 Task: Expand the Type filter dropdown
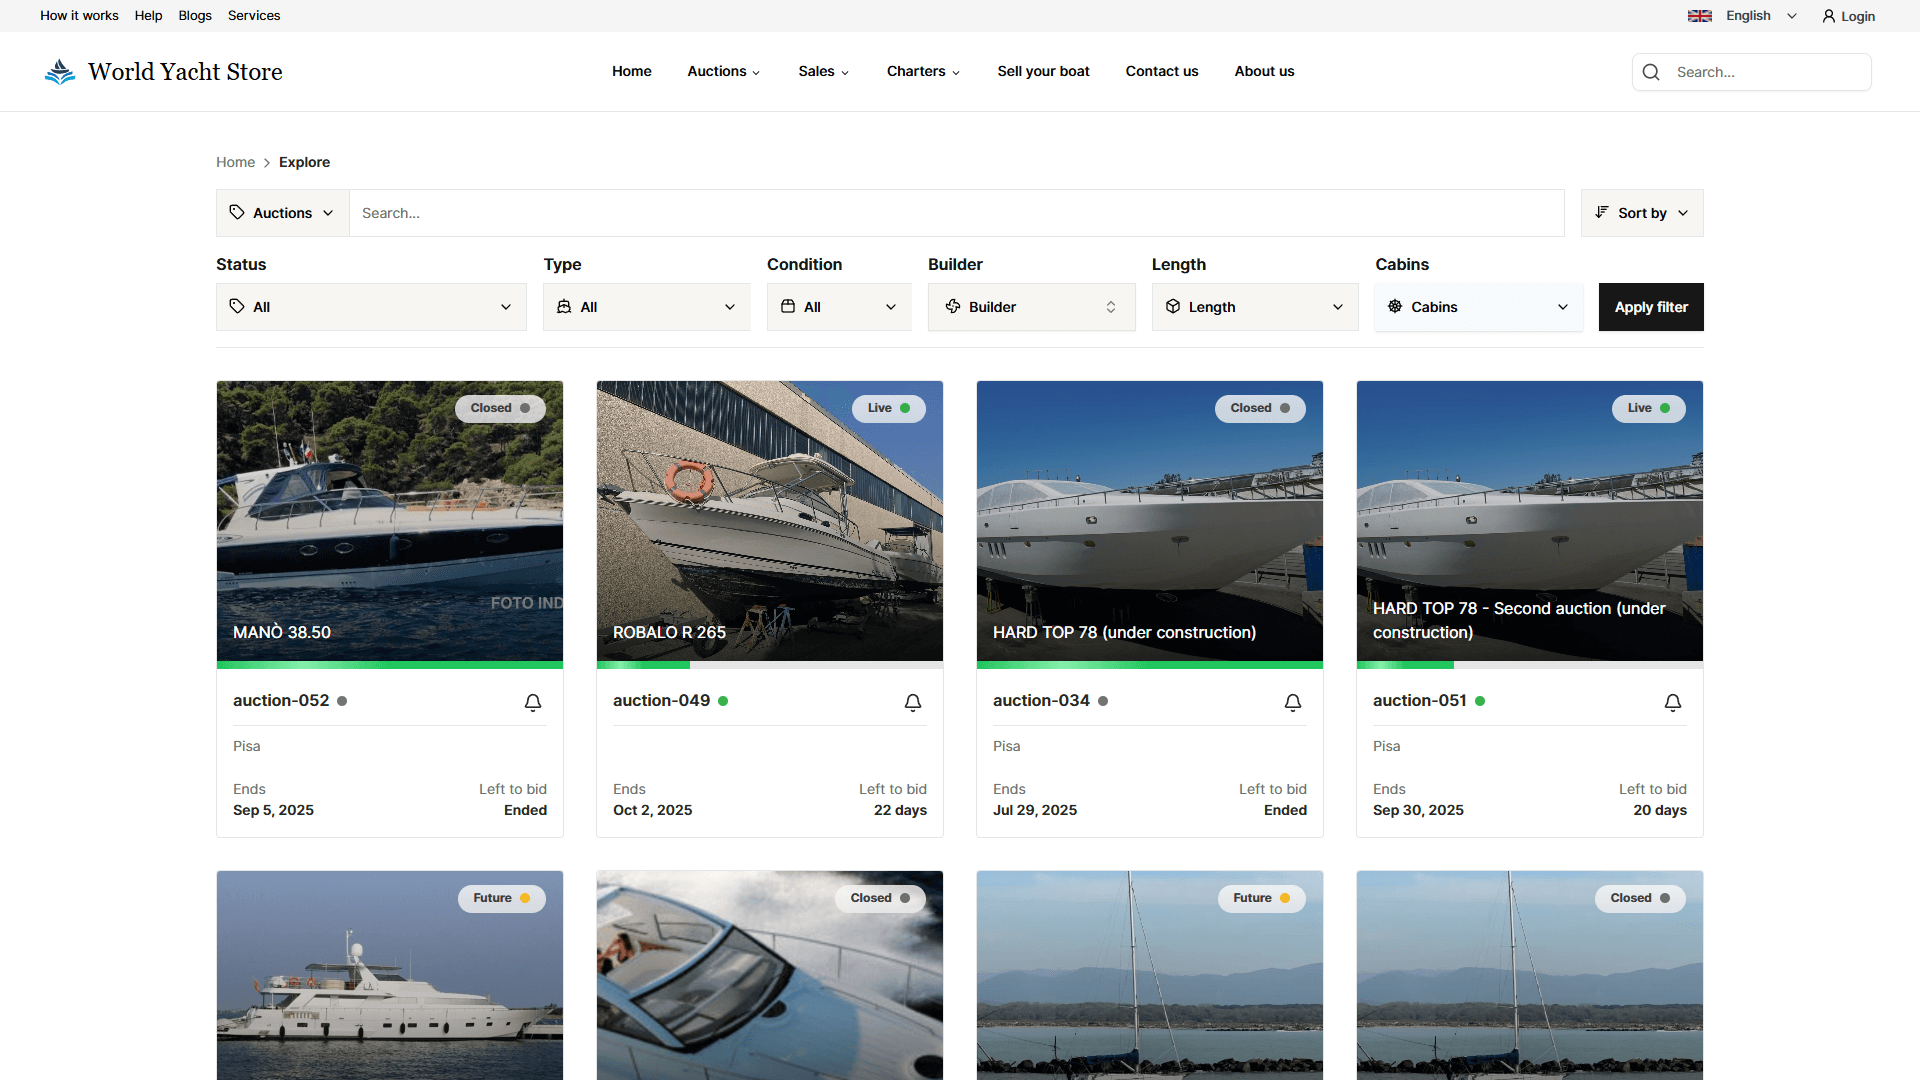[x=647, y=307]
